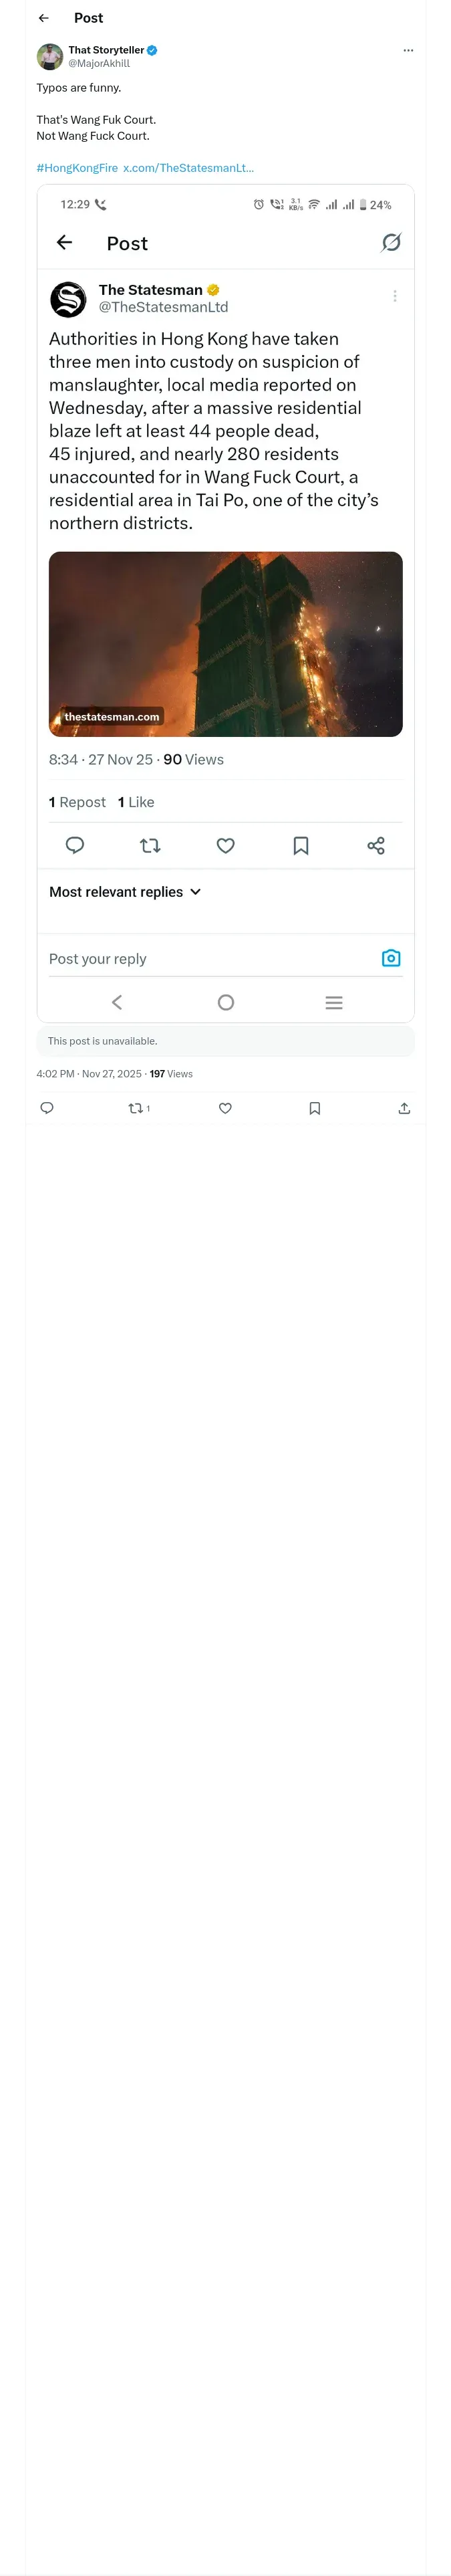Viewport: 451px width, 2576px height.
Task: Expand the Most relevant replies dropdown
Action: click(x=125, y=892)
